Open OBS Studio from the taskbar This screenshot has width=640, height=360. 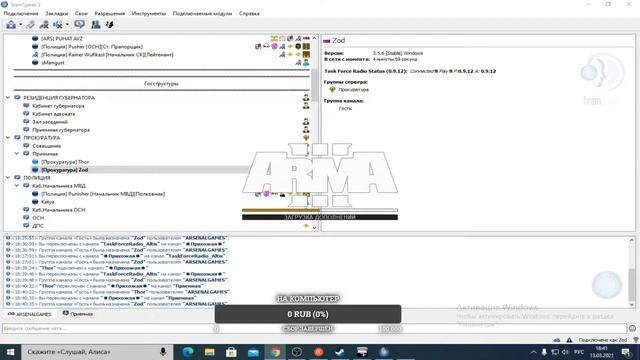(x=297, y=352)
